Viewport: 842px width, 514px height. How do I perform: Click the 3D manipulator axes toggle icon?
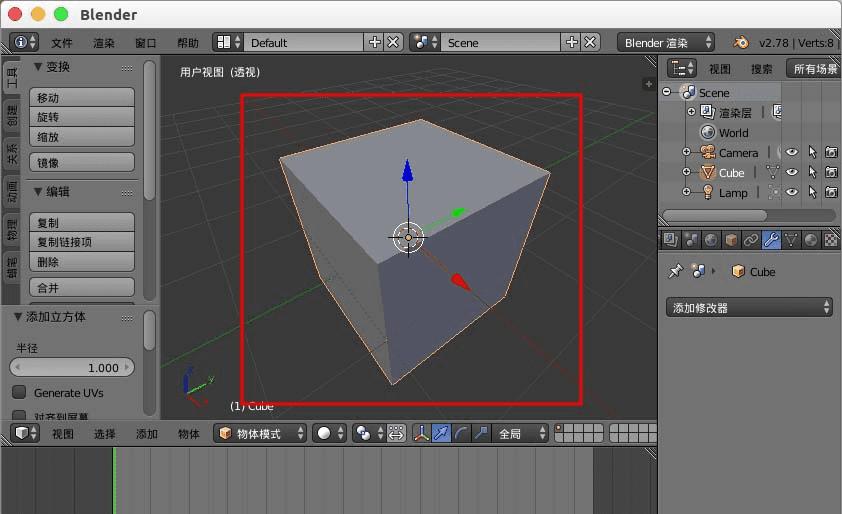coord(421,433)
